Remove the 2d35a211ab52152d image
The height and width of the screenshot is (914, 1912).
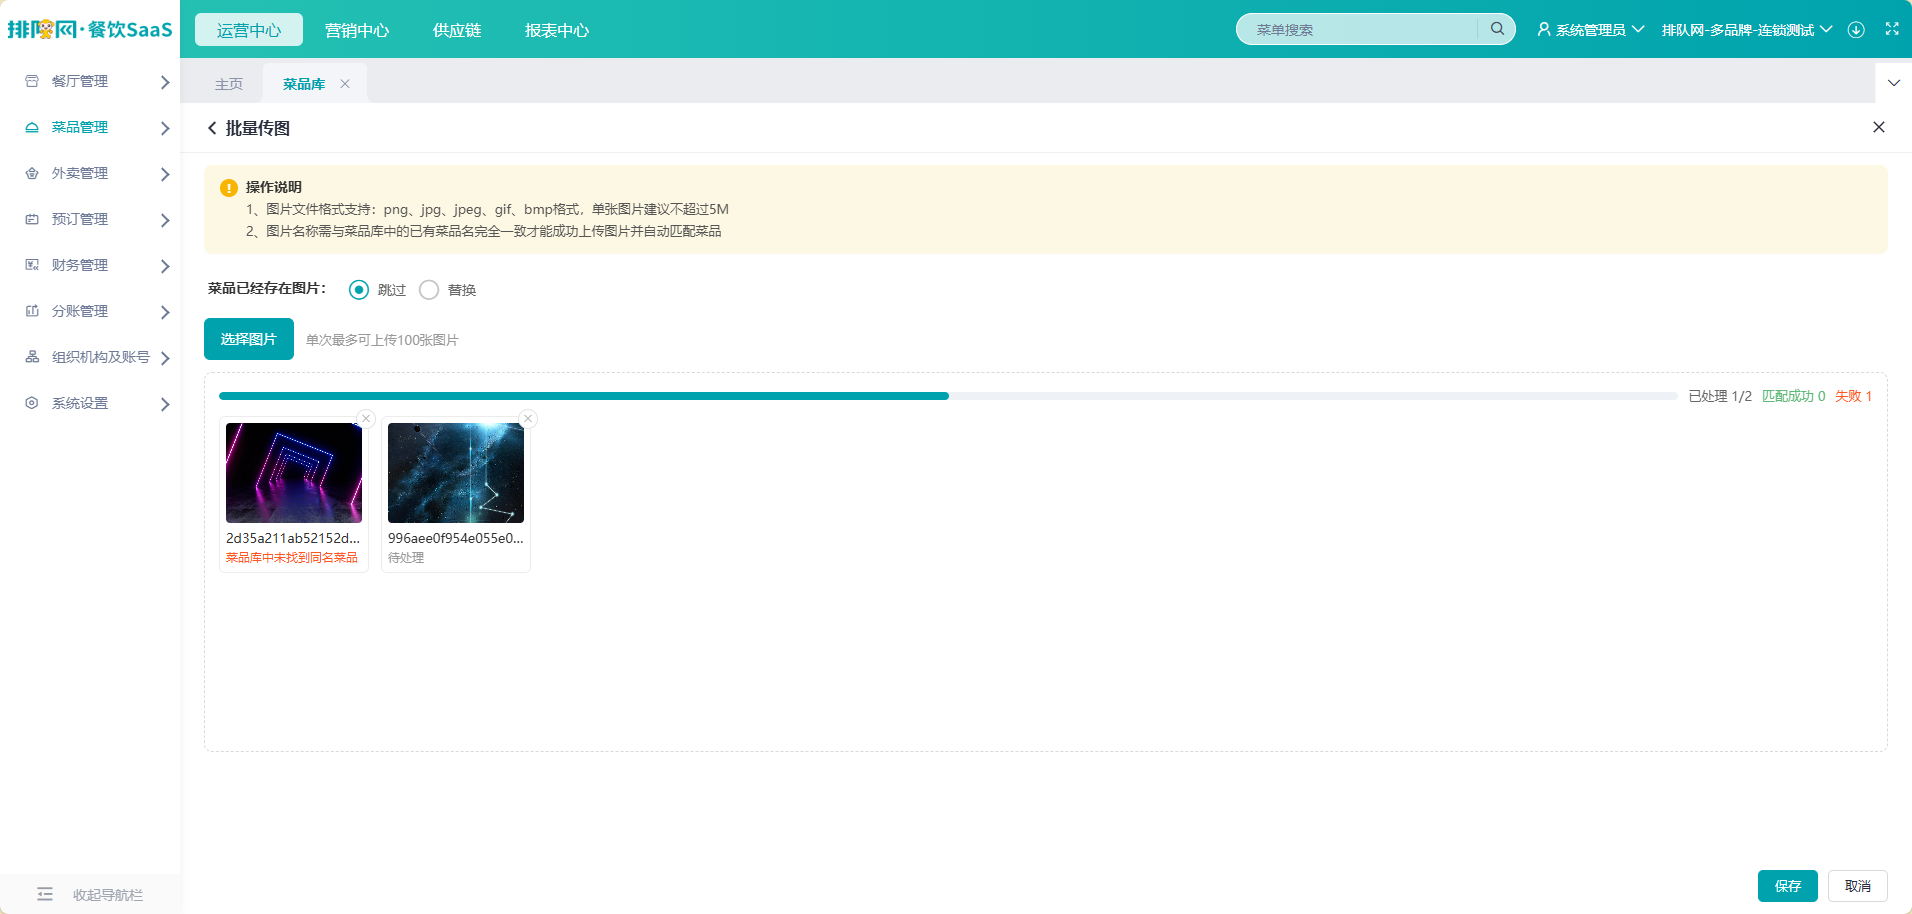(x=366, y=418)
